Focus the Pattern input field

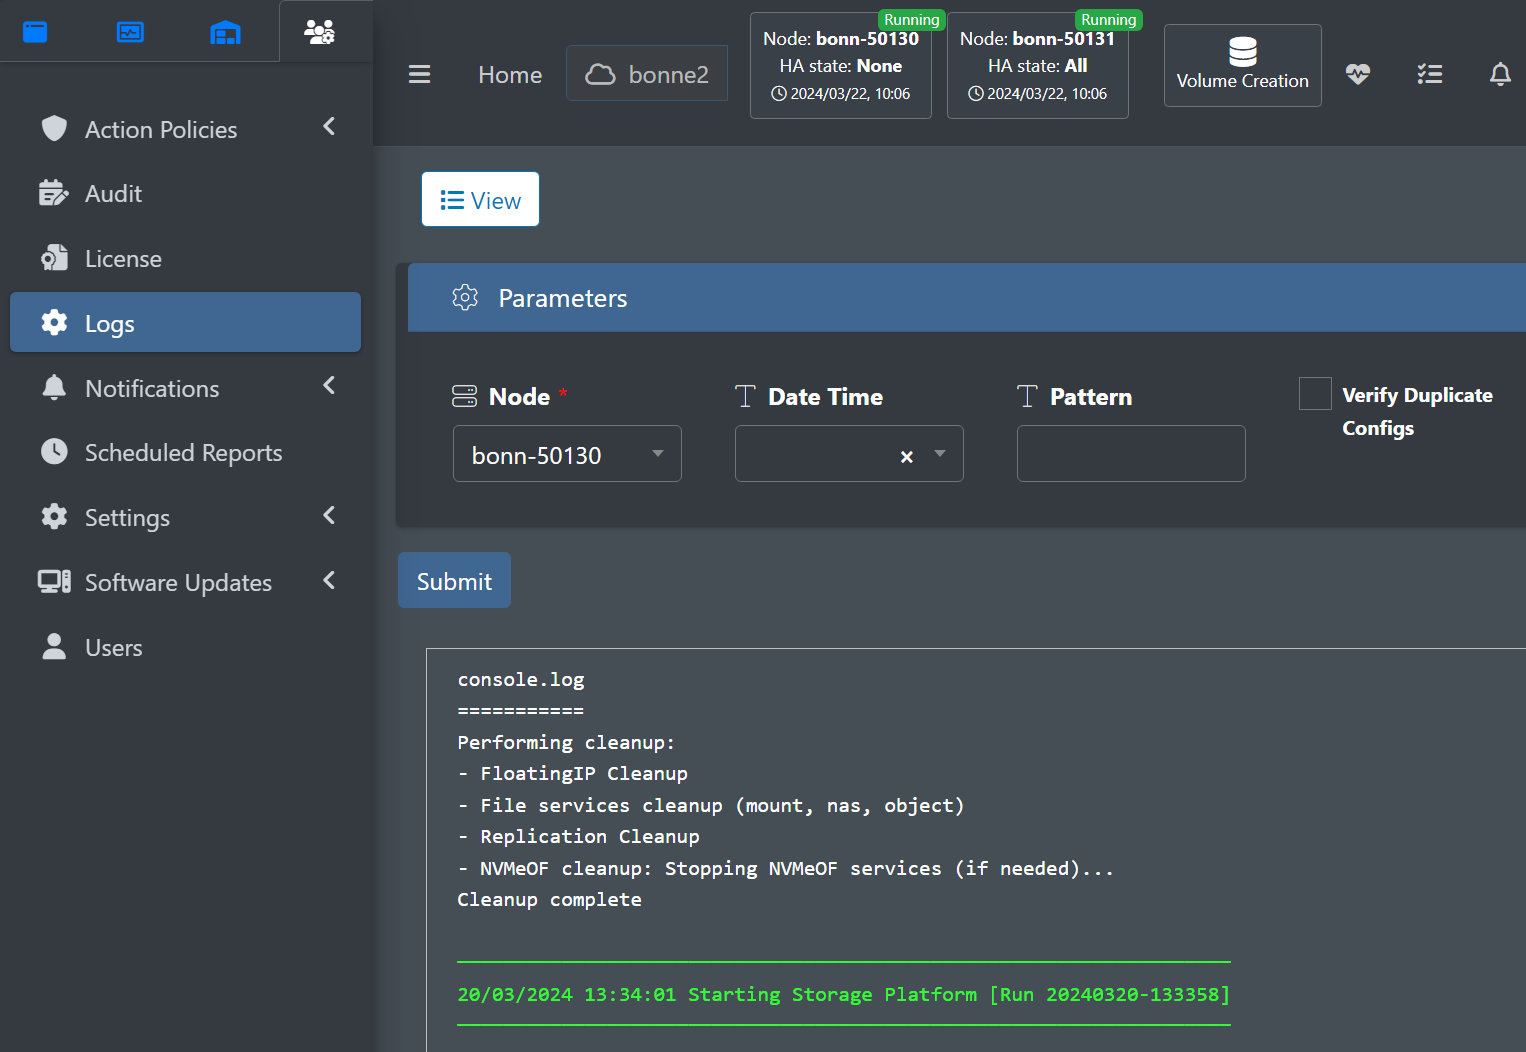1131,454
